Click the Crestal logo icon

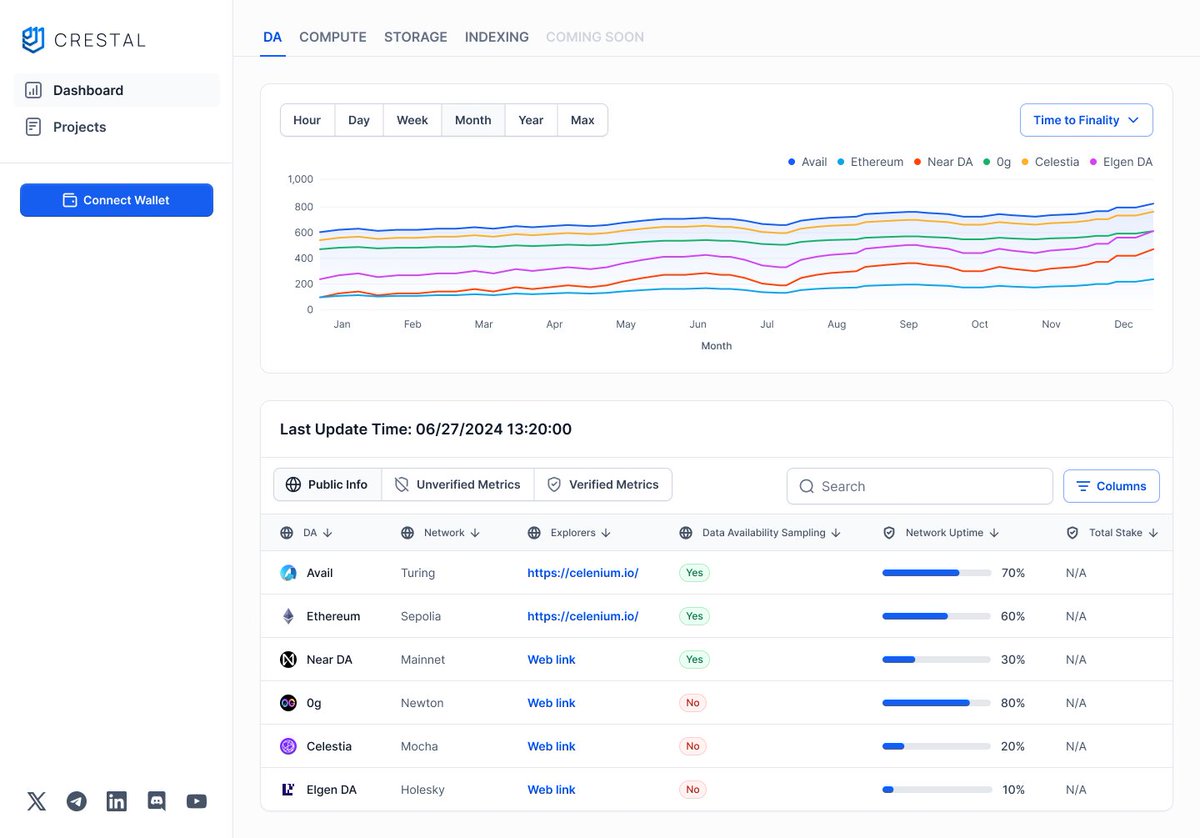click(33, 39)
